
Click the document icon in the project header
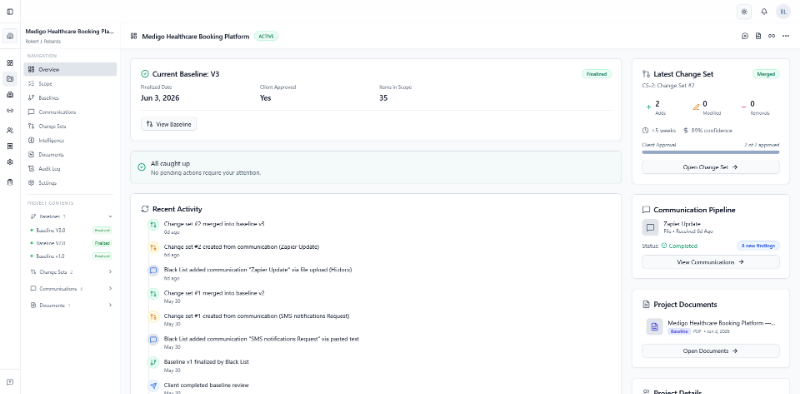[758, 36]
